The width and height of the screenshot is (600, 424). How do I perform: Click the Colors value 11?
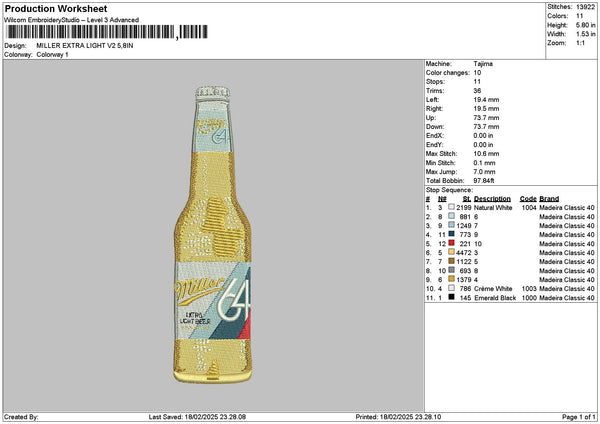coord(580,16)
